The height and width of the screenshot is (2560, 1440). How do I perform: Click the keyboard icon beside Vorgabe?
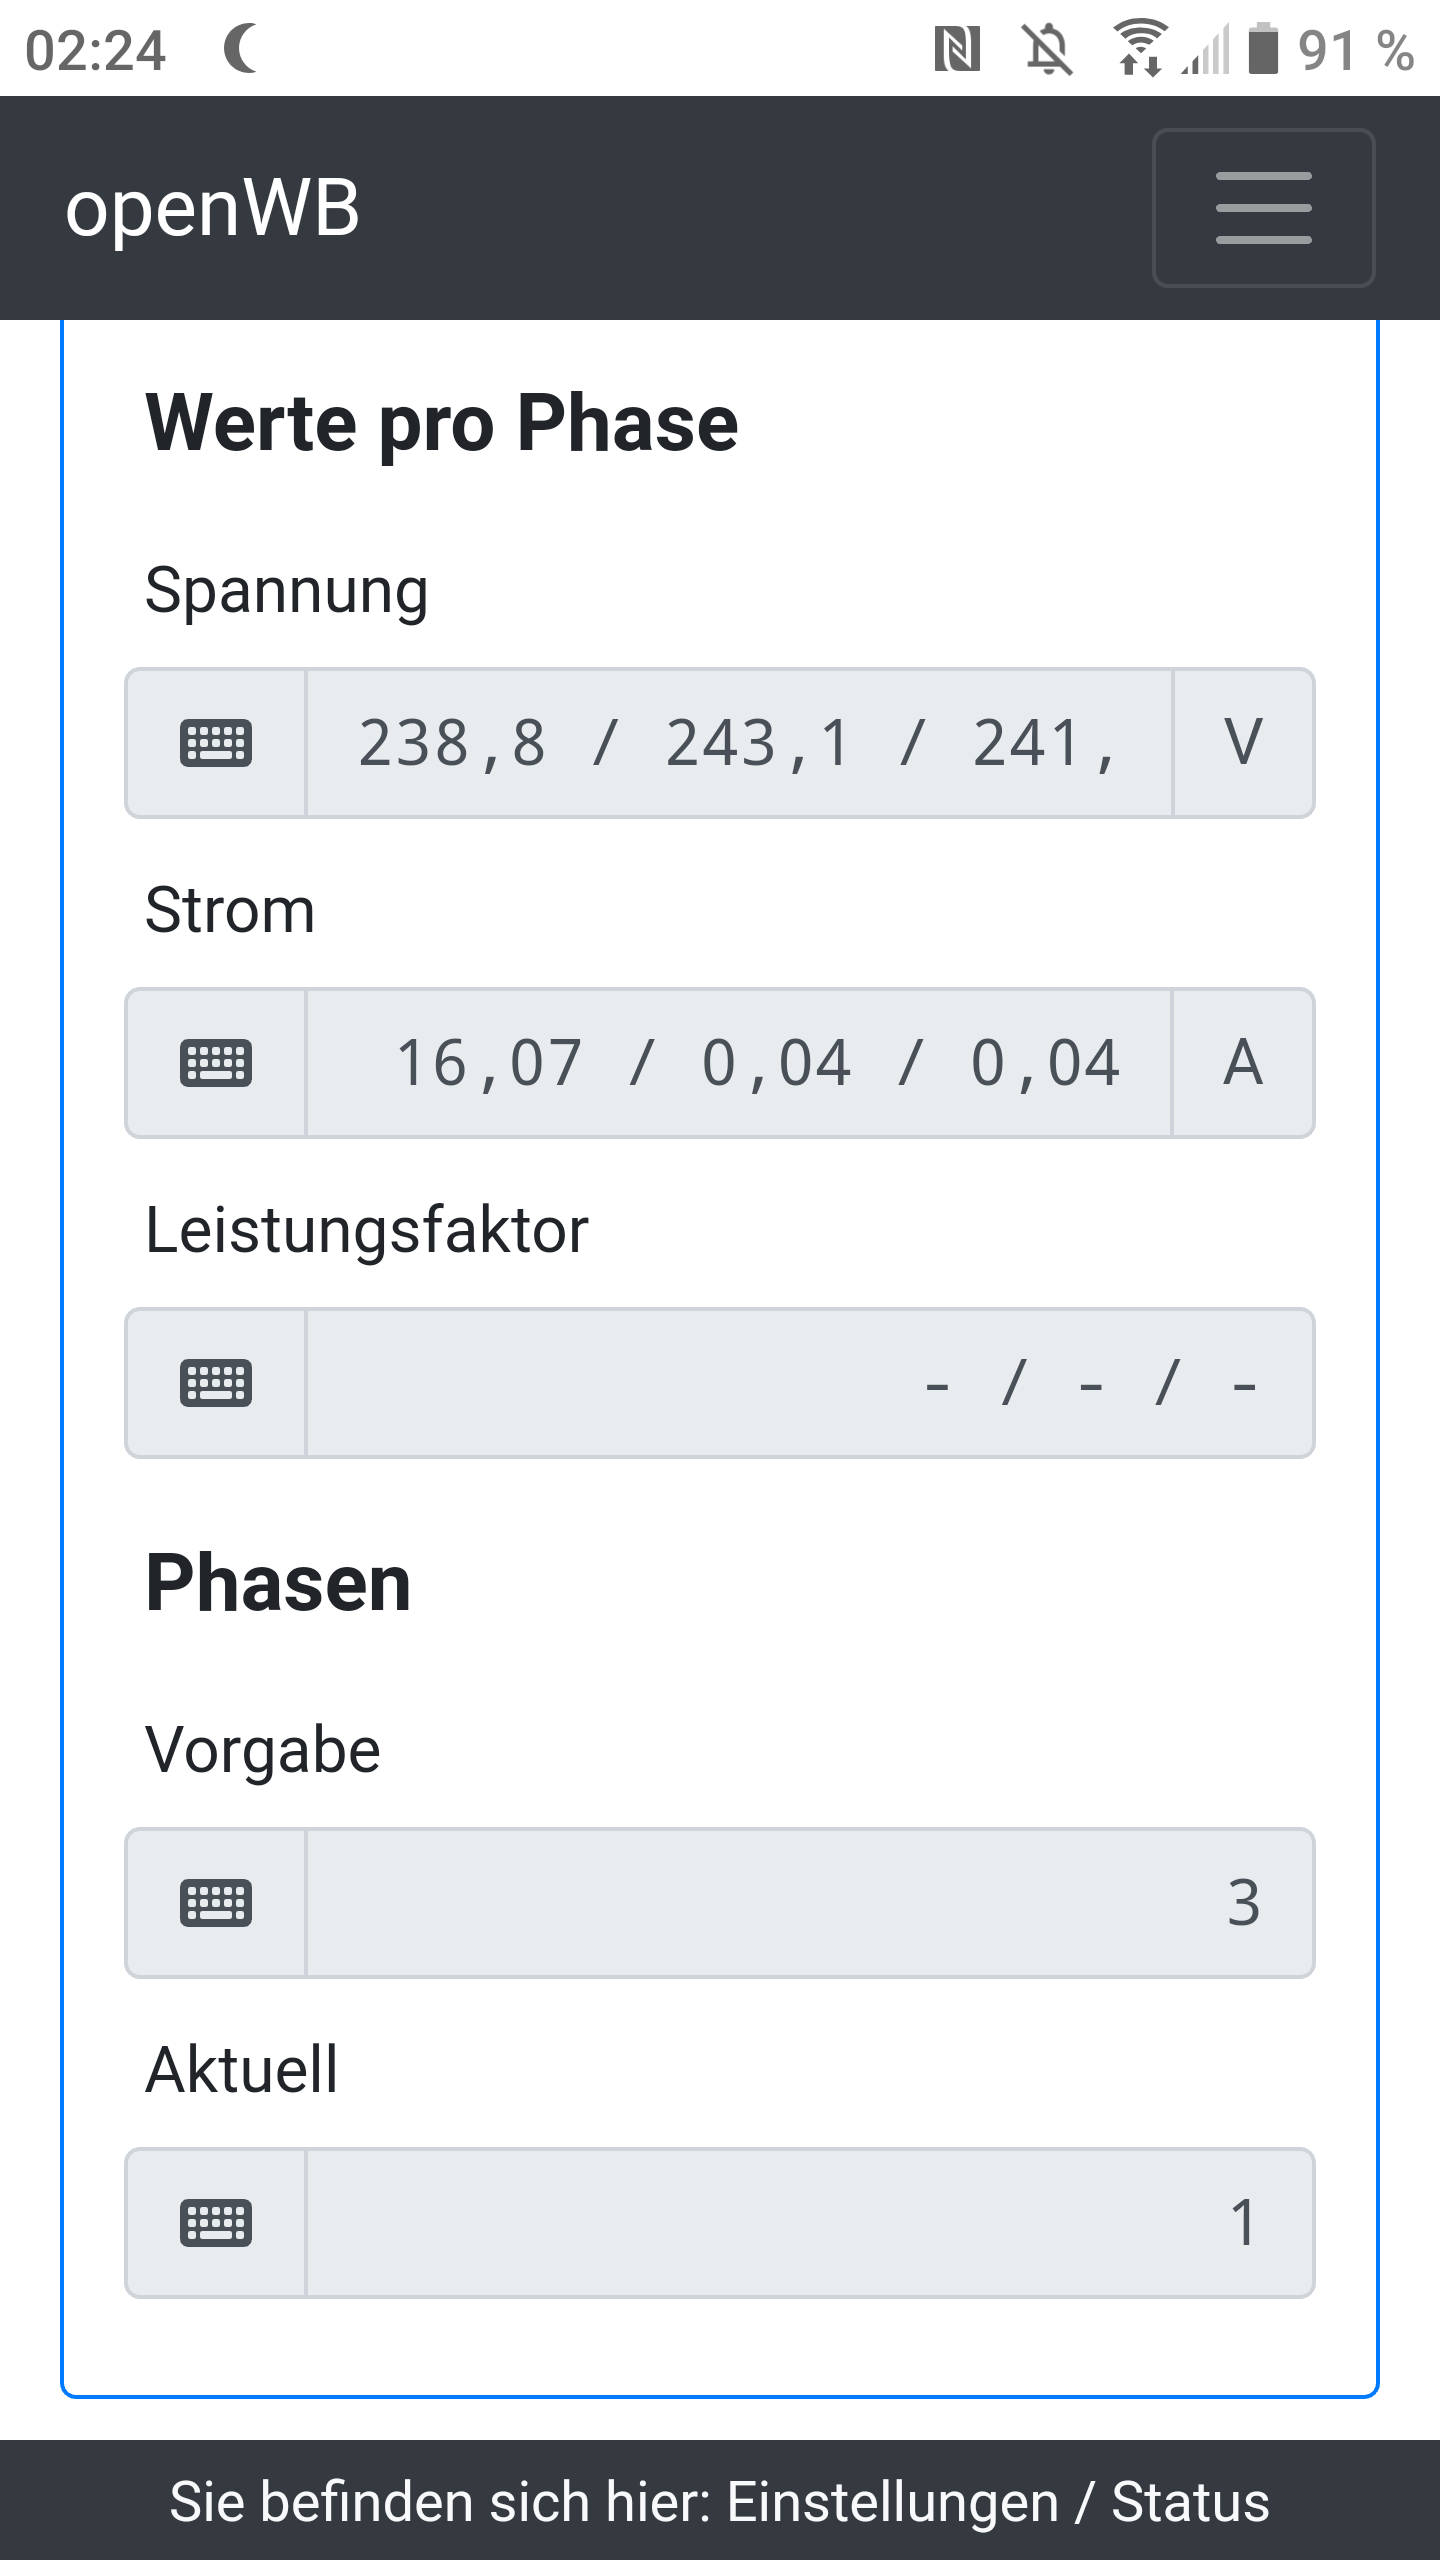[216, 1903]
